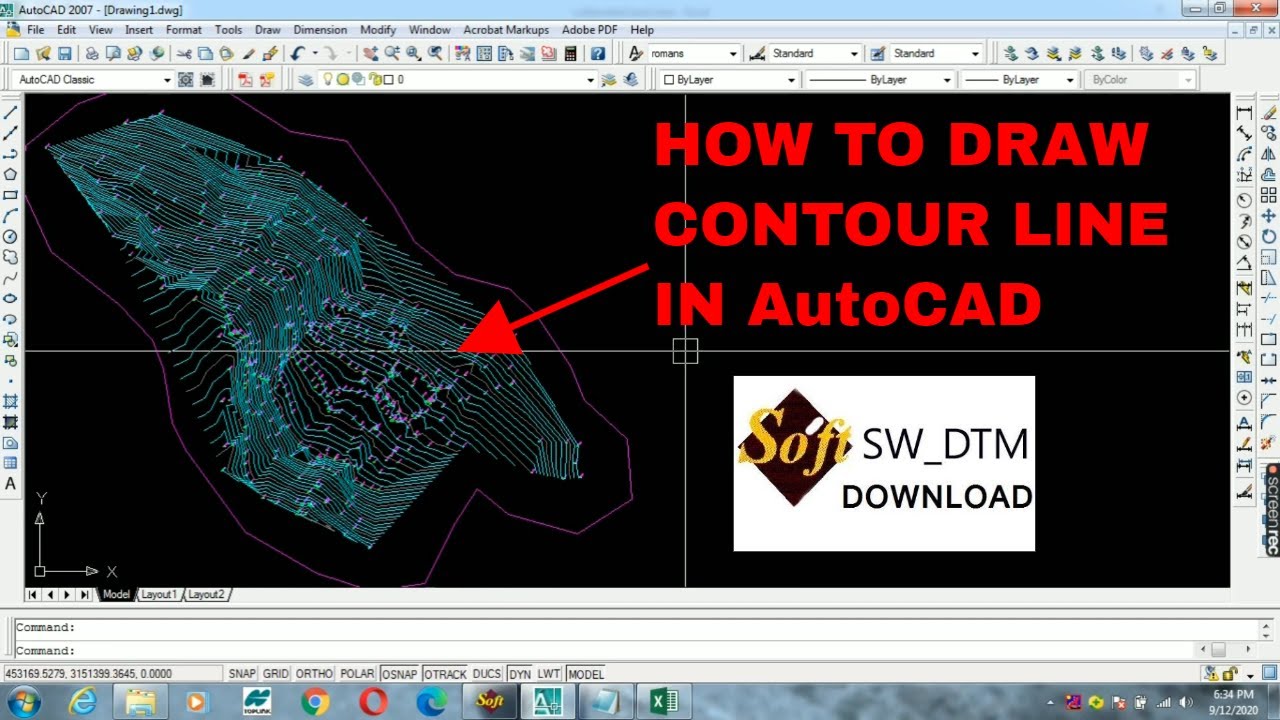Image resolution: width=1280 pixels, height=720 pixels.
Task: Open Google Chrome from the taskbar
Action: click(315, 702)
